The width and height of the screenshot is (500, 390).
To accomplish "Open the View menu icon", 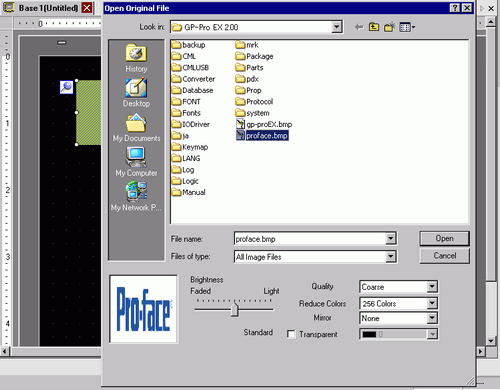I will [407, 27].
